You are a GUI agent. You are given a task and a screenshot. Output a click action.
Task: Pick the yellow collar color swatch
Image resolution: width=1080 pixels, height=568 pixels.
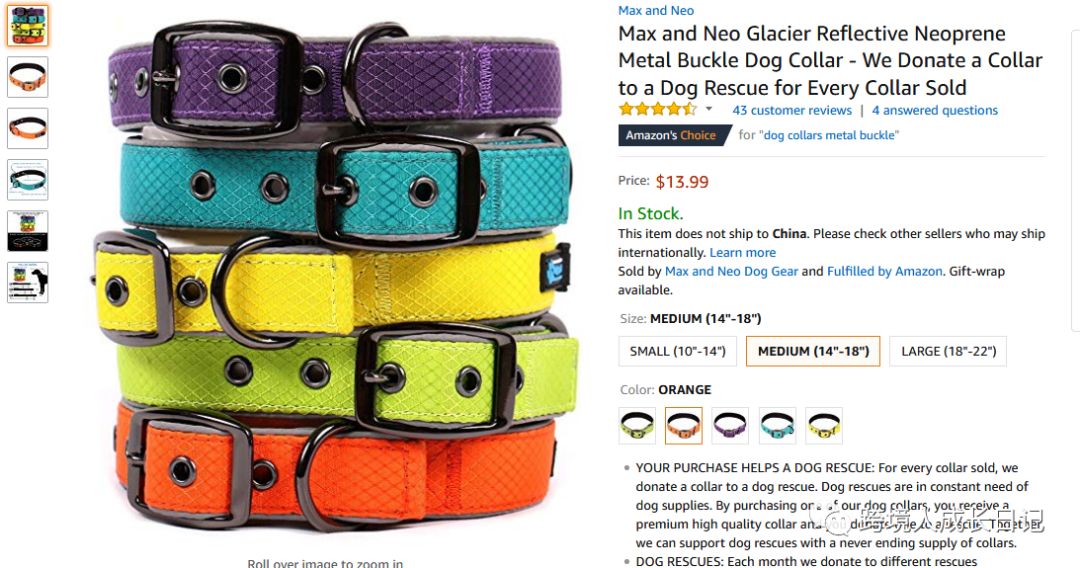pyautogui.click(x=824, y=425)
